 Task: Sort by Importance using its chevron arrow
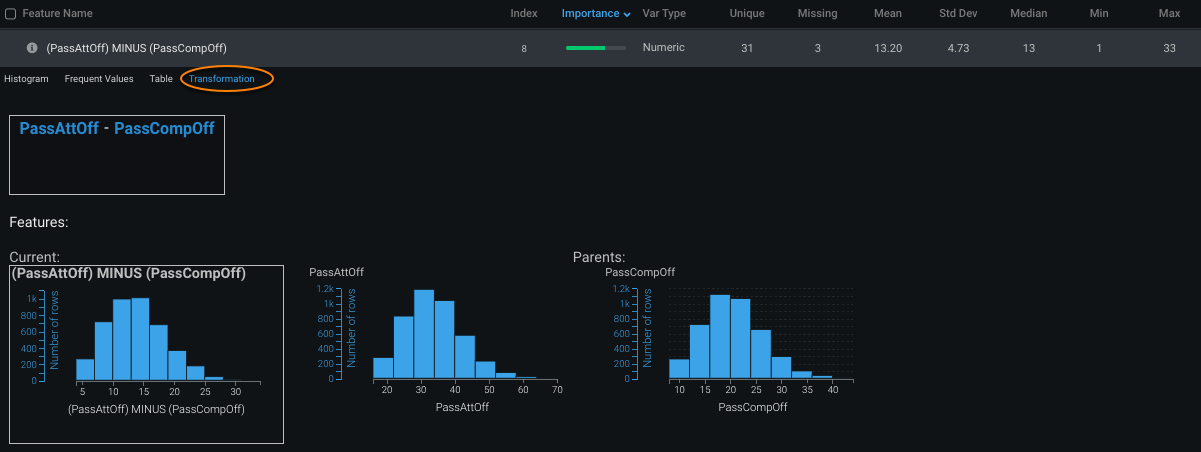(x=627, y=14)
